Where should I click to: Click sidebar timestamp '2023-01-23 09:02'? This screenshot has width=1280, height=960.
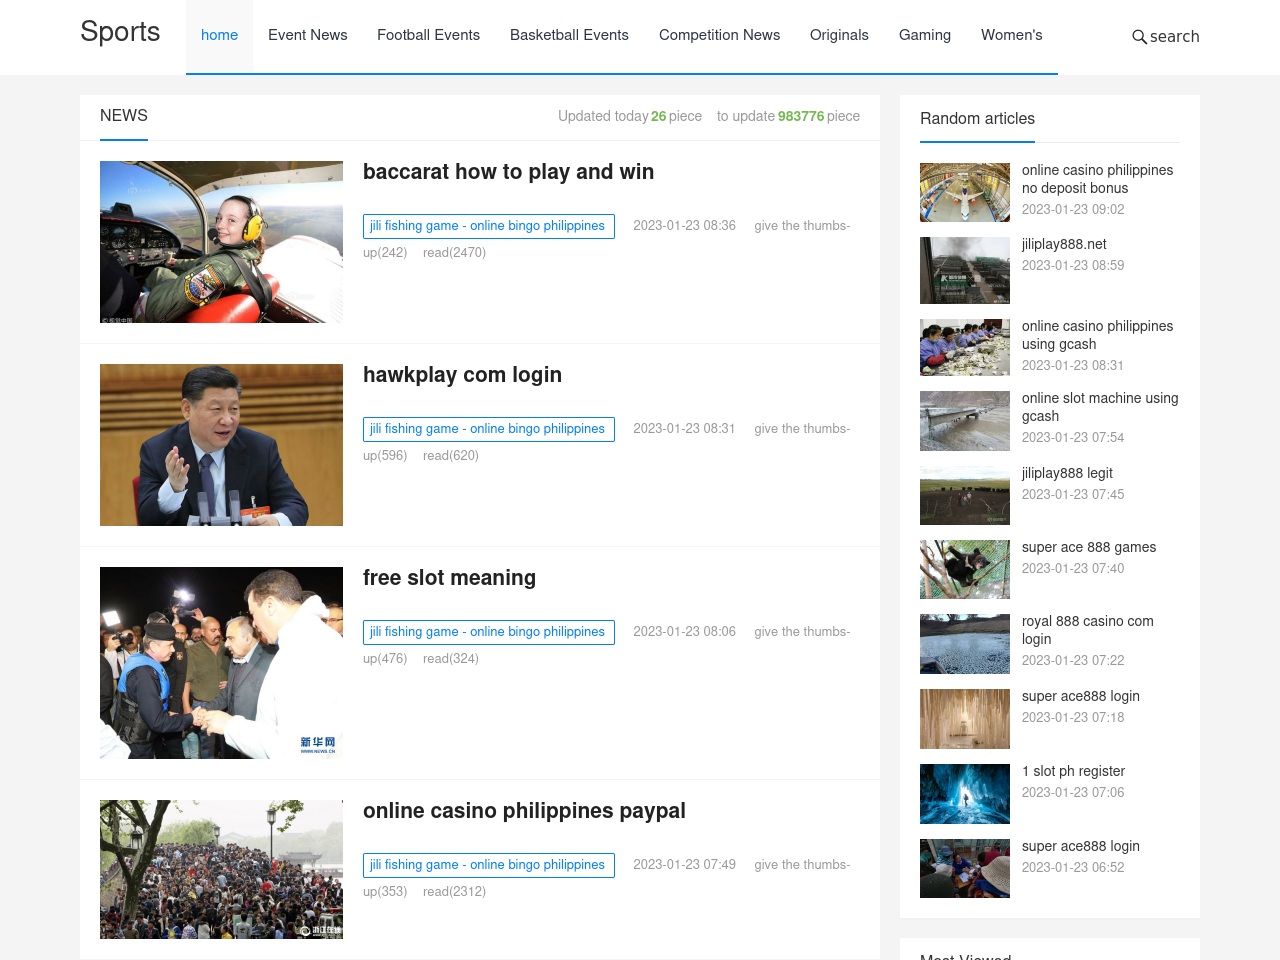(x=1073, y=209)
